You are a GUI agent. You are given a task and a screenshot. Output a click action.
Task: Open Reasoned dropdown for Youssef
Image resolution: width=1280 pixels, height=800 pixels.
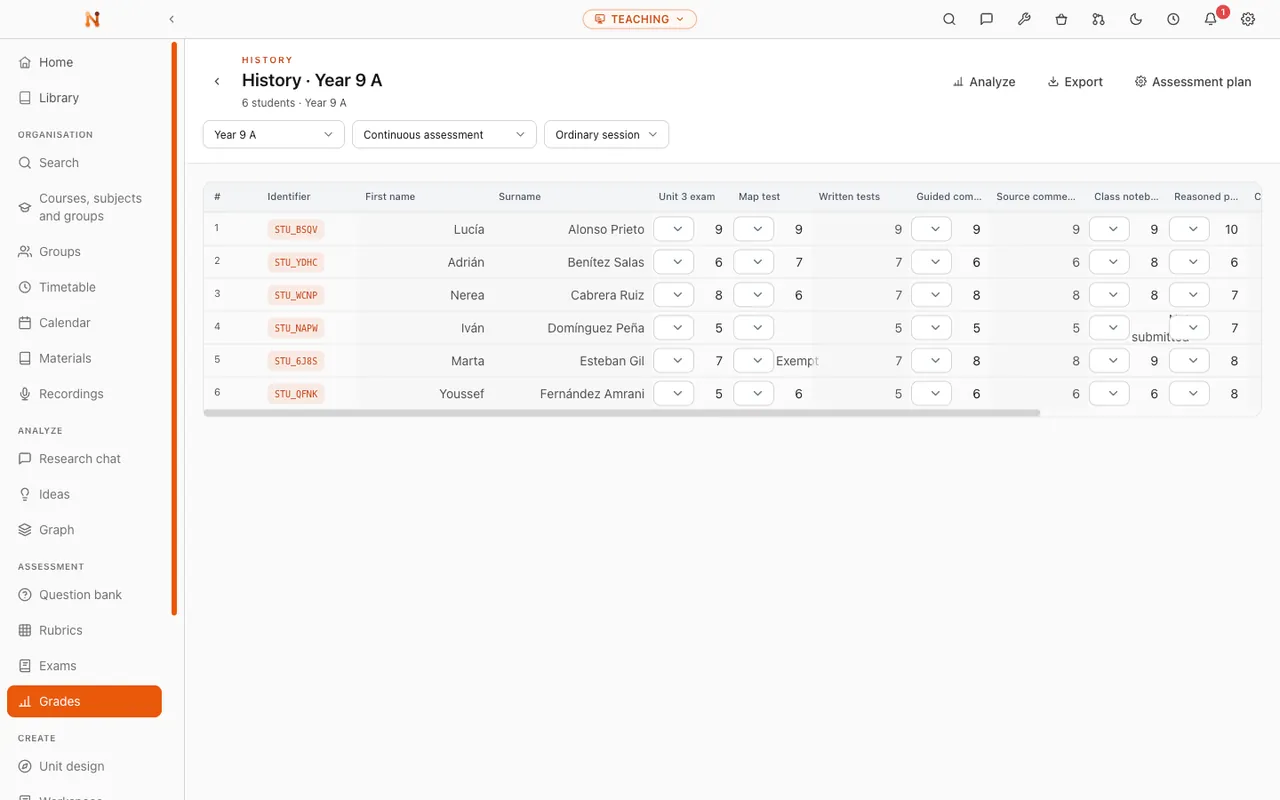(x=1190, y=394)
